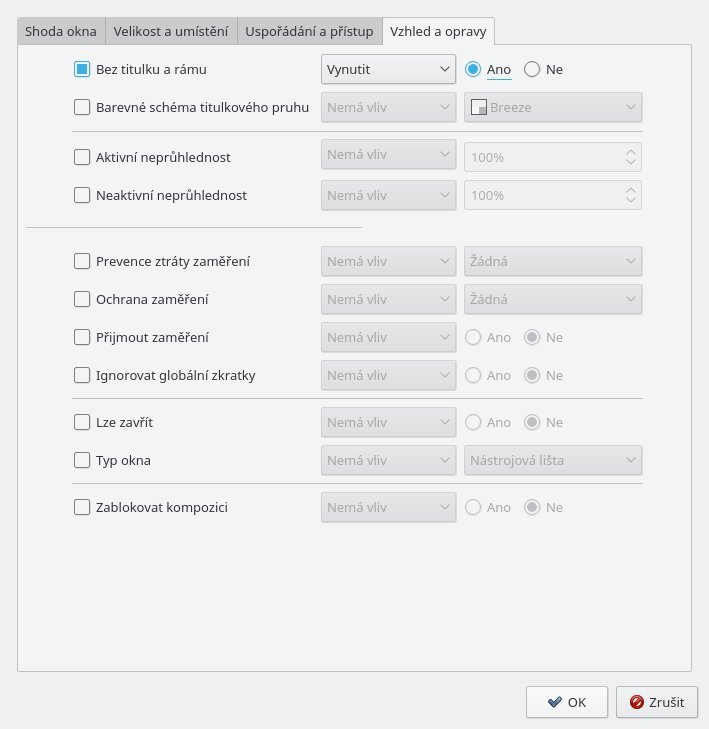Uncheck the Bez titulku a rámu checkbox

pos(82,69)
